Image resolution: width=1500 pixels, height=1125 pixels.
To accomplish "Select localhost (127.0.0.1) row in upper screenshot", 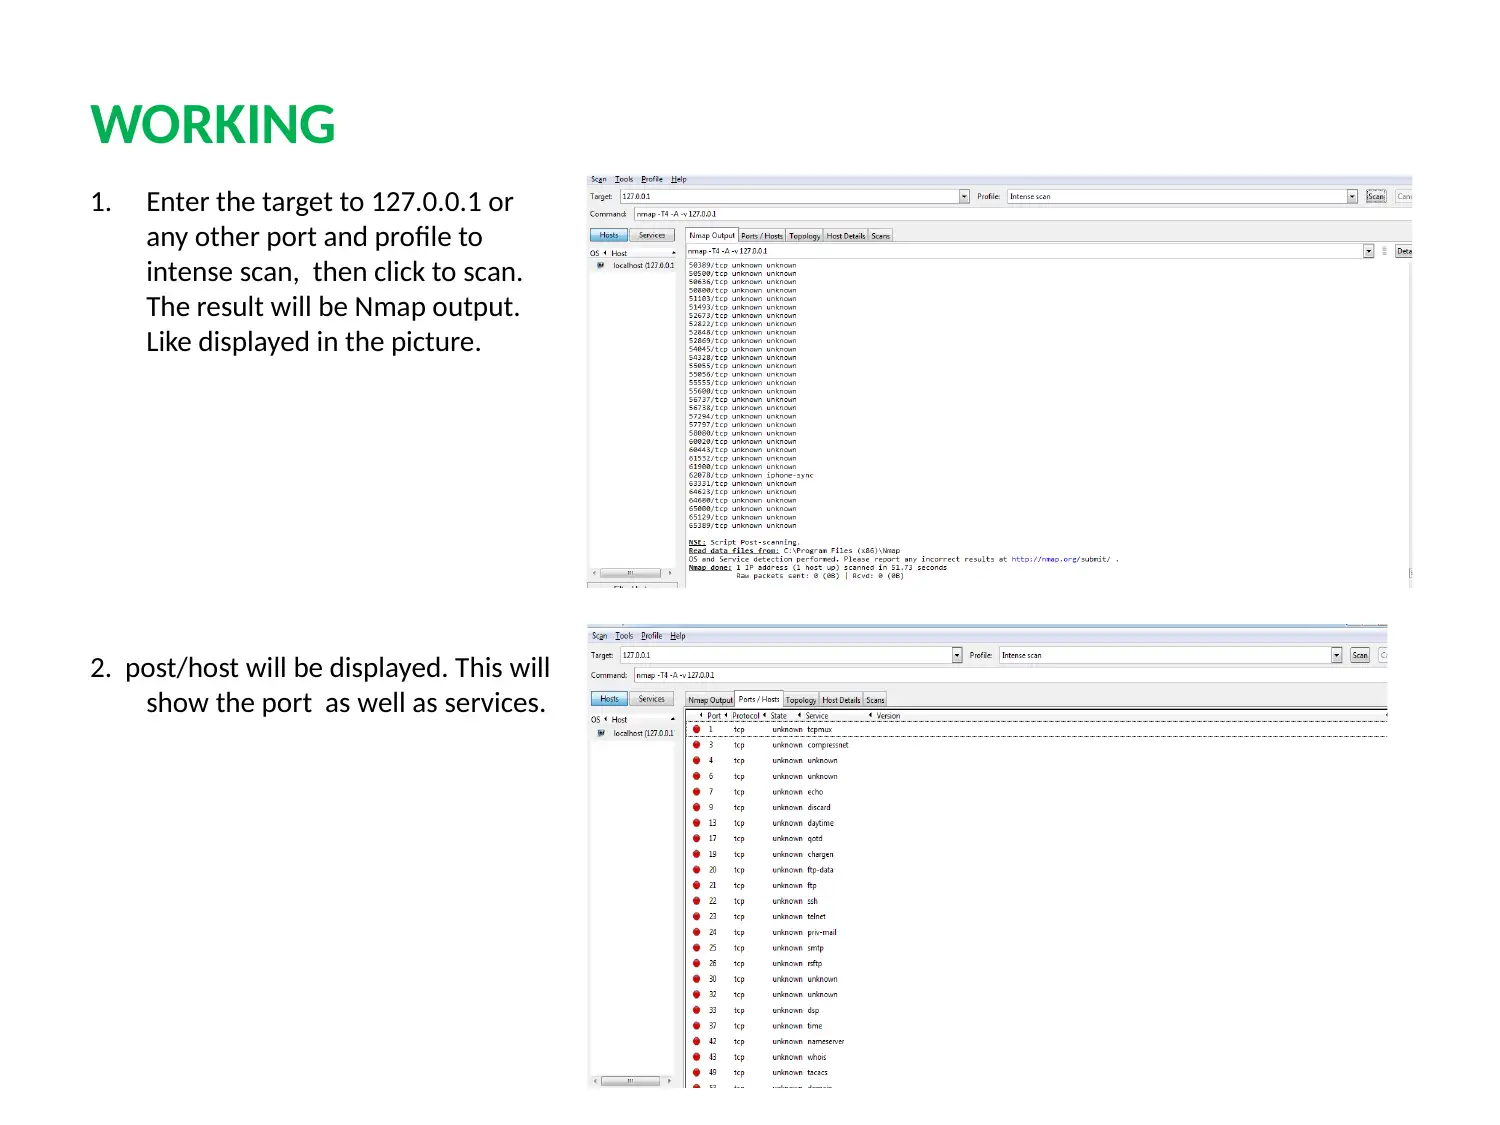I will [x=634, y=266].
